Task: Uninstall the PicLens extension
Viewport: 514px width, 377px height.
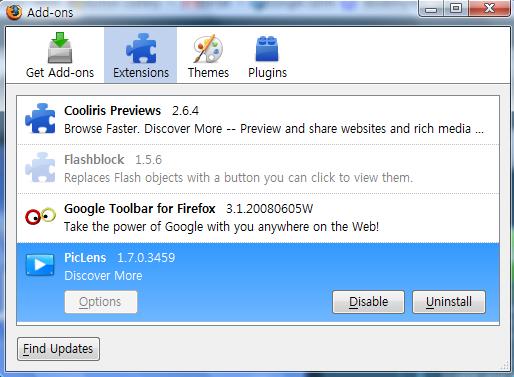Action: click(x=449, y=302)
